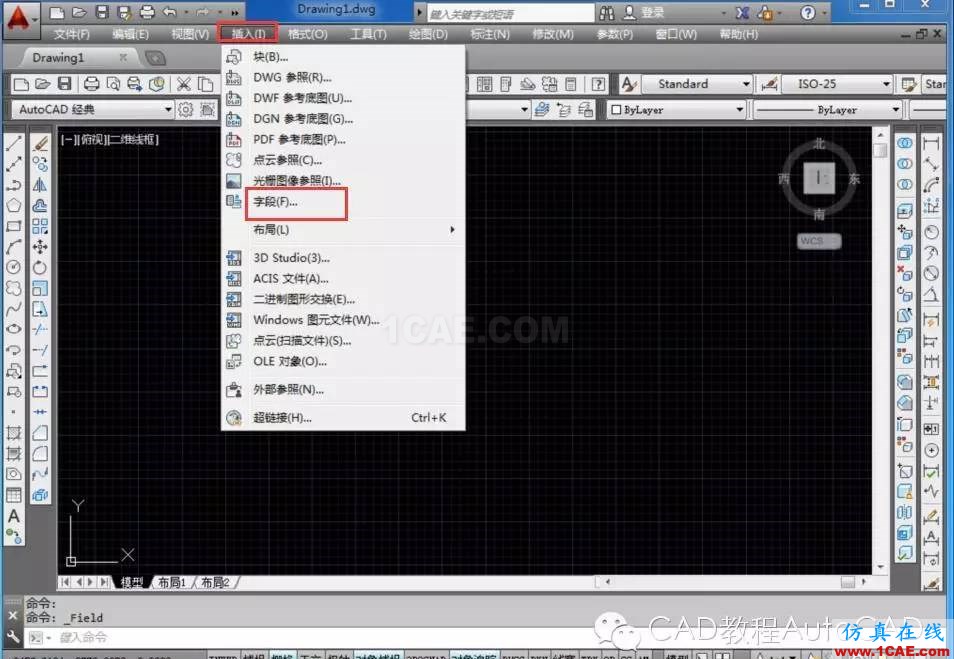The height and width of the screenshot is (659, 954).
Task: Select the Rectangle draw tool
Action: [13, 226]
